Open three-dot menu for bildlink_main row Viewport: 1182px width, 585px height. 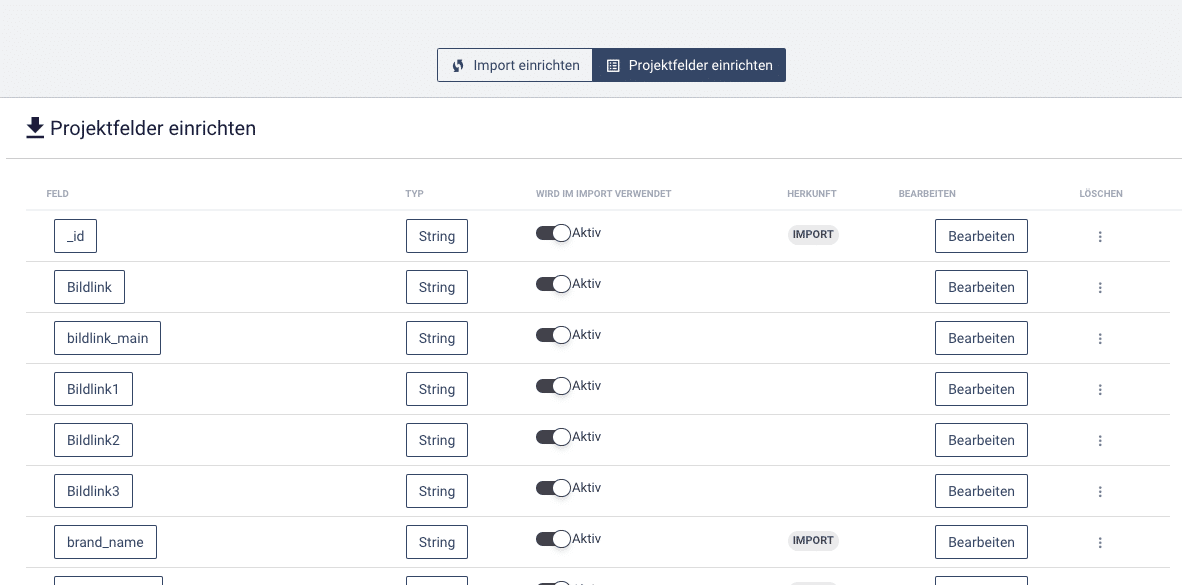pyautogui.click(x=1100, y=338)
